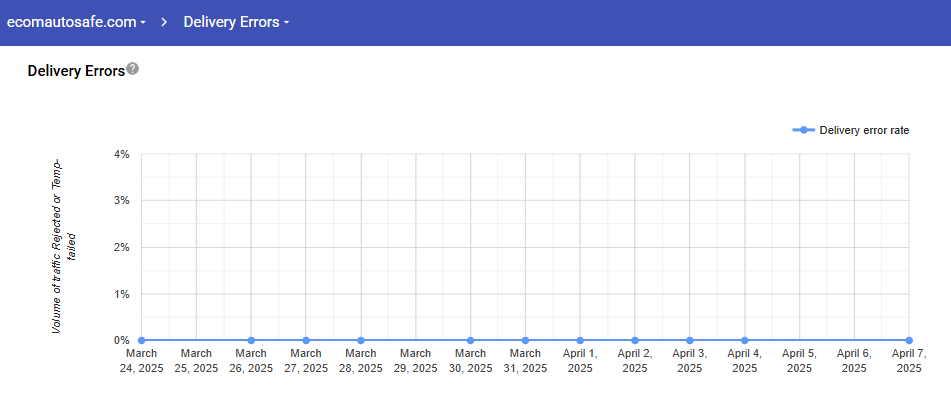951x395 pixels.
Task: Select the March 24, 2025 data point
Action: coord(142,340)
